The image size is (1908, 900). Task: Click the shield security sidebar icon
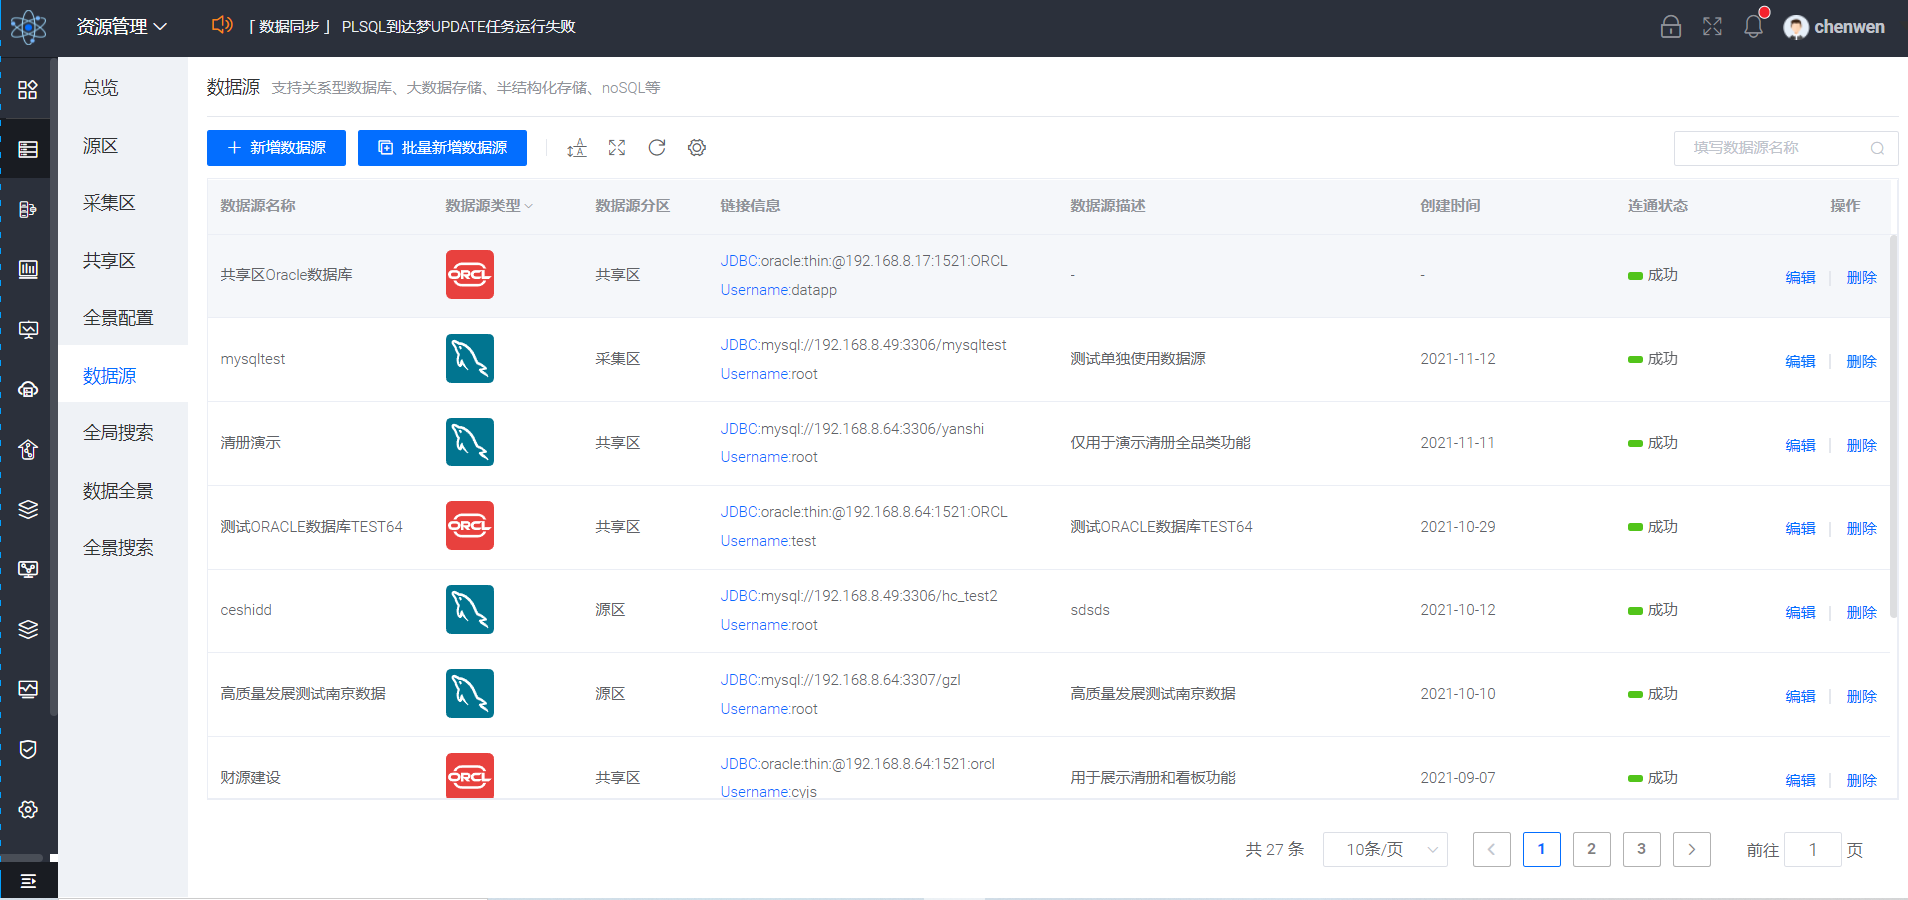[28, 749]
